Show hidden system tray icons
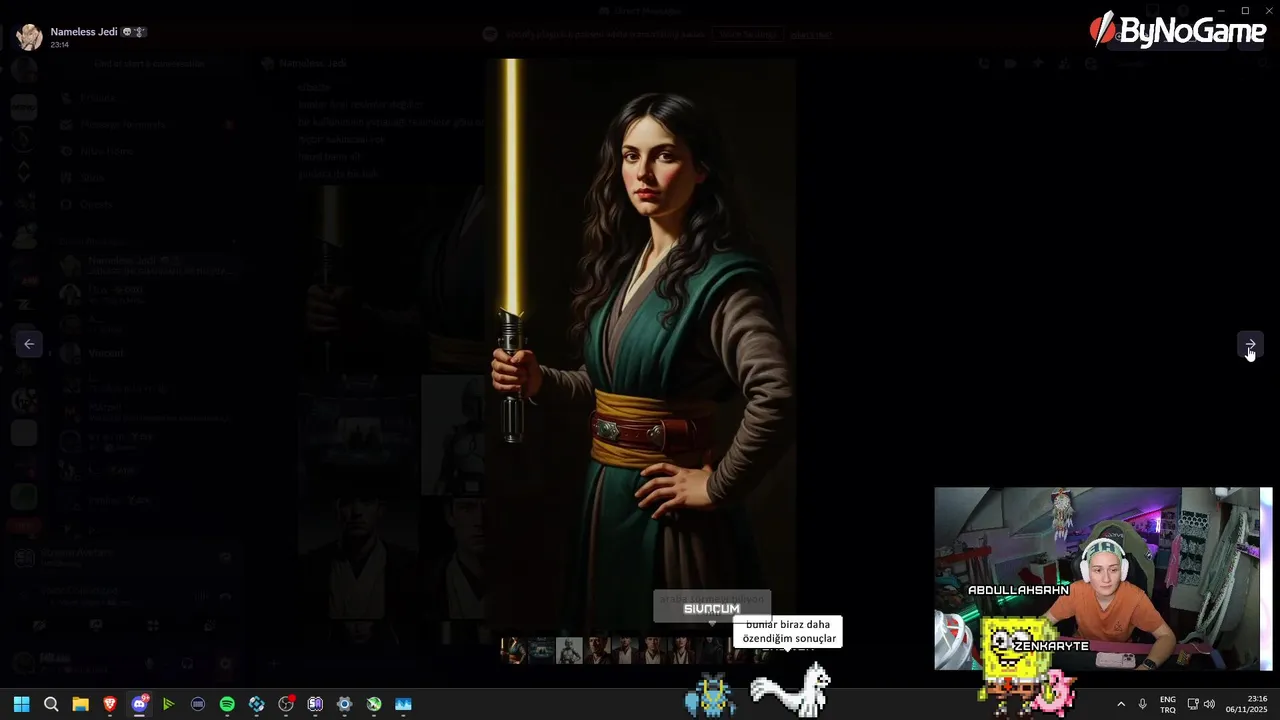This screenshot has height=720, width=1280. (1120, 704)
